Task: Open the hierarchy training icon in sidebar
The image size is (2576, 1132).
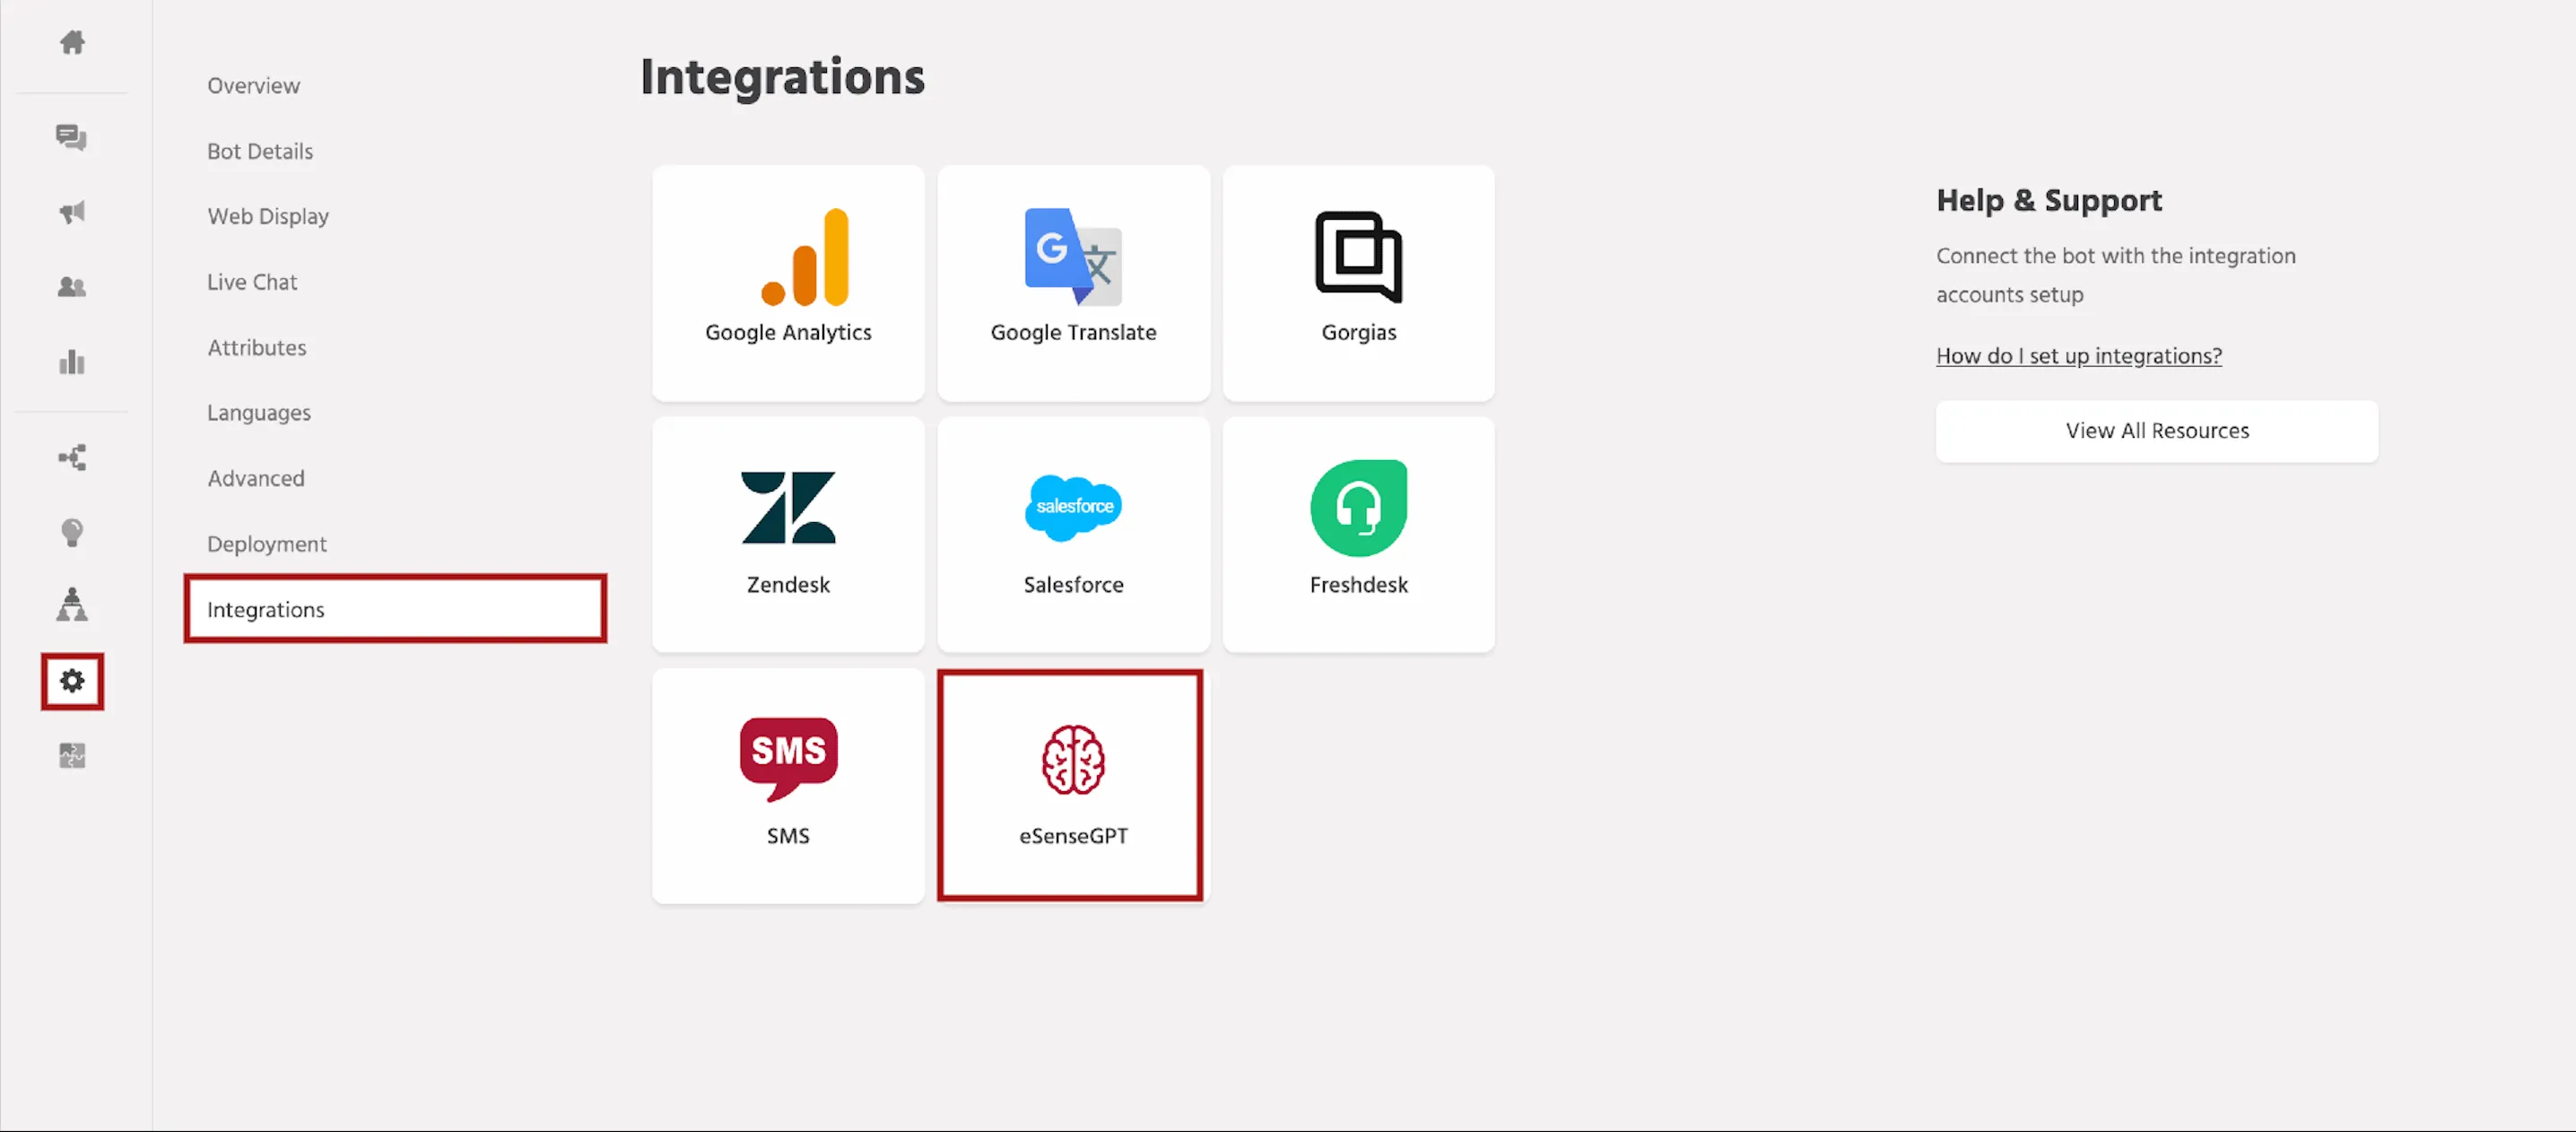Action: (x=72, y=605)
